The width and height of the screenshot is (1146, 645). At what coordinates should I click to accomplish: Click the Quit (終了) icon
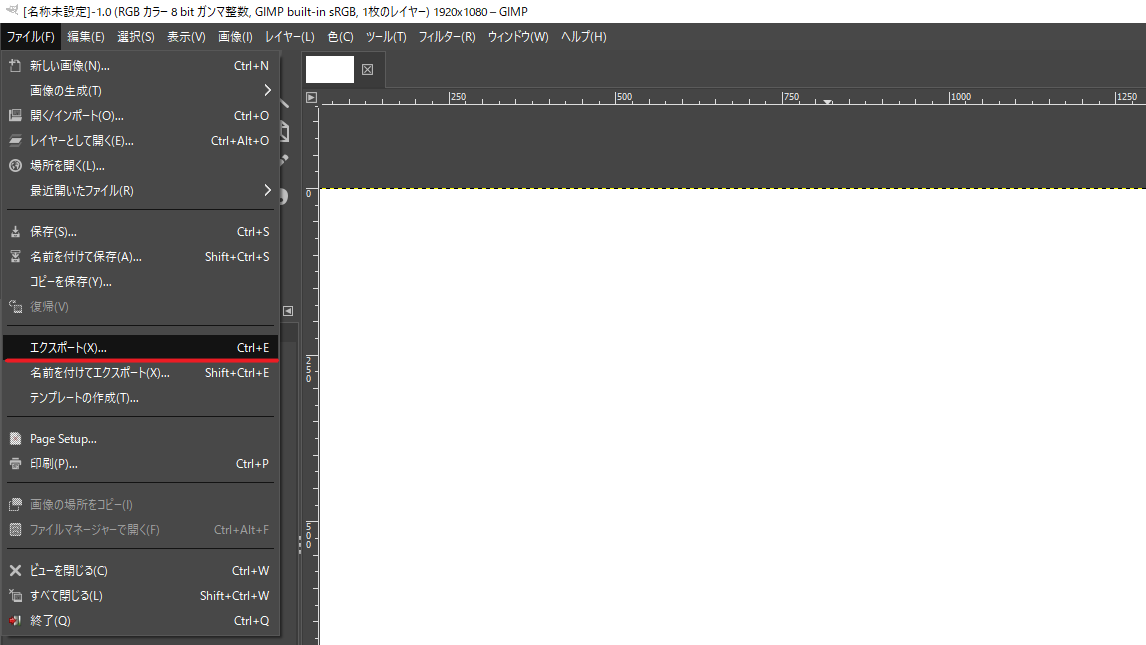[15, 621]
